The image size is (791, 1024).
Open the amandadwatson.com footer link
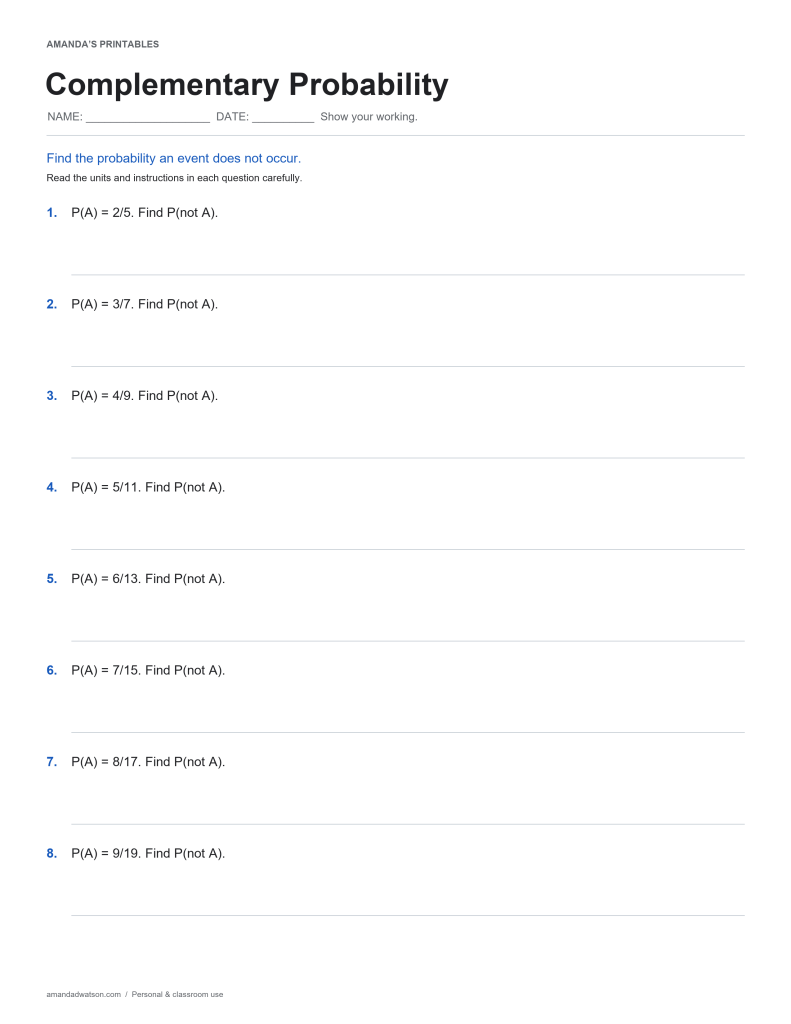point(84,994)
